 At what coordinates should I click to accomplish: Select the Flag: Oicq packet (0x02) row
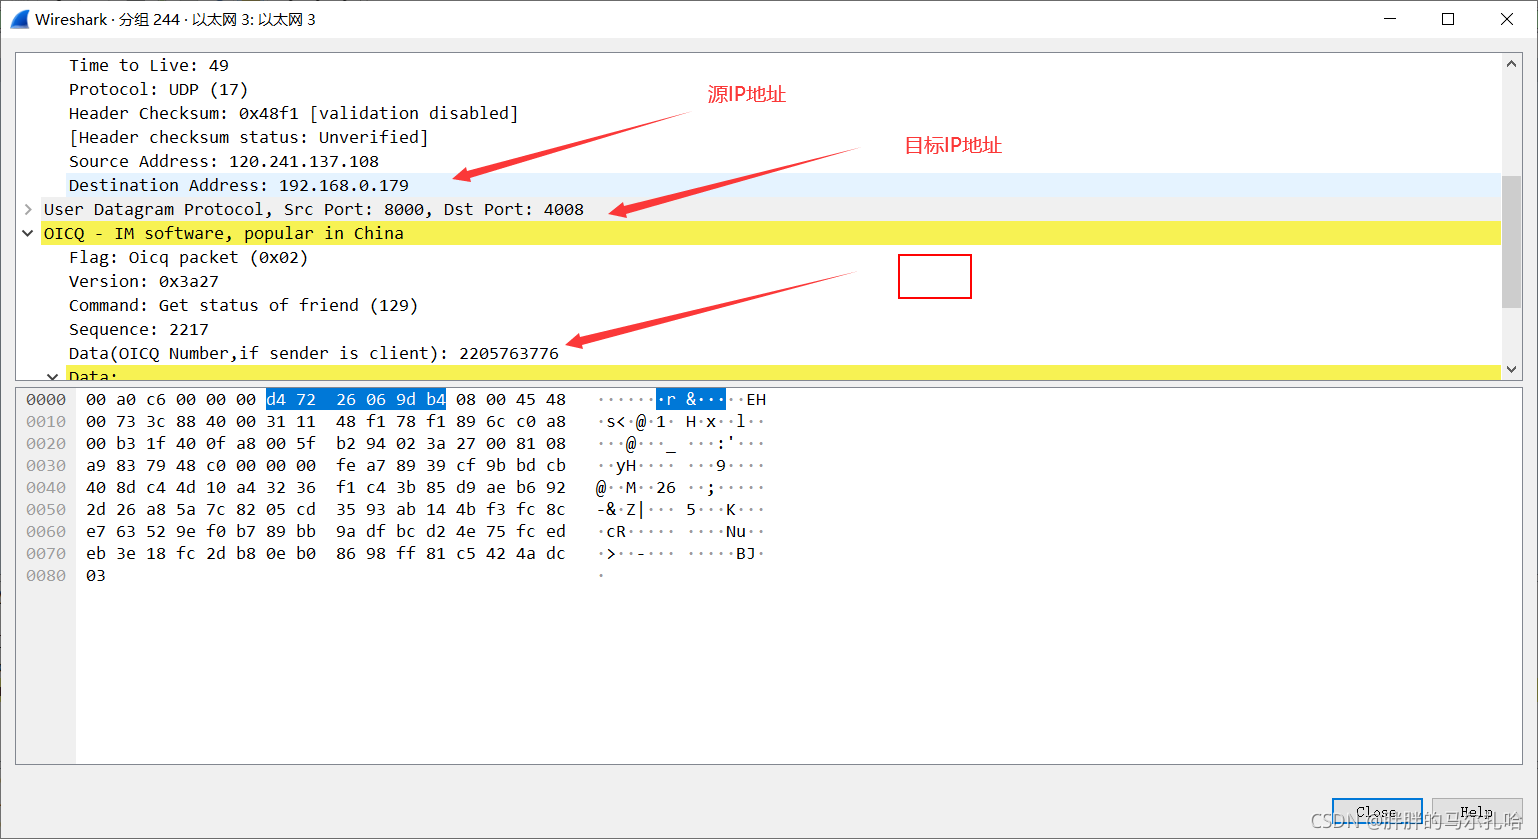point(188,257)
